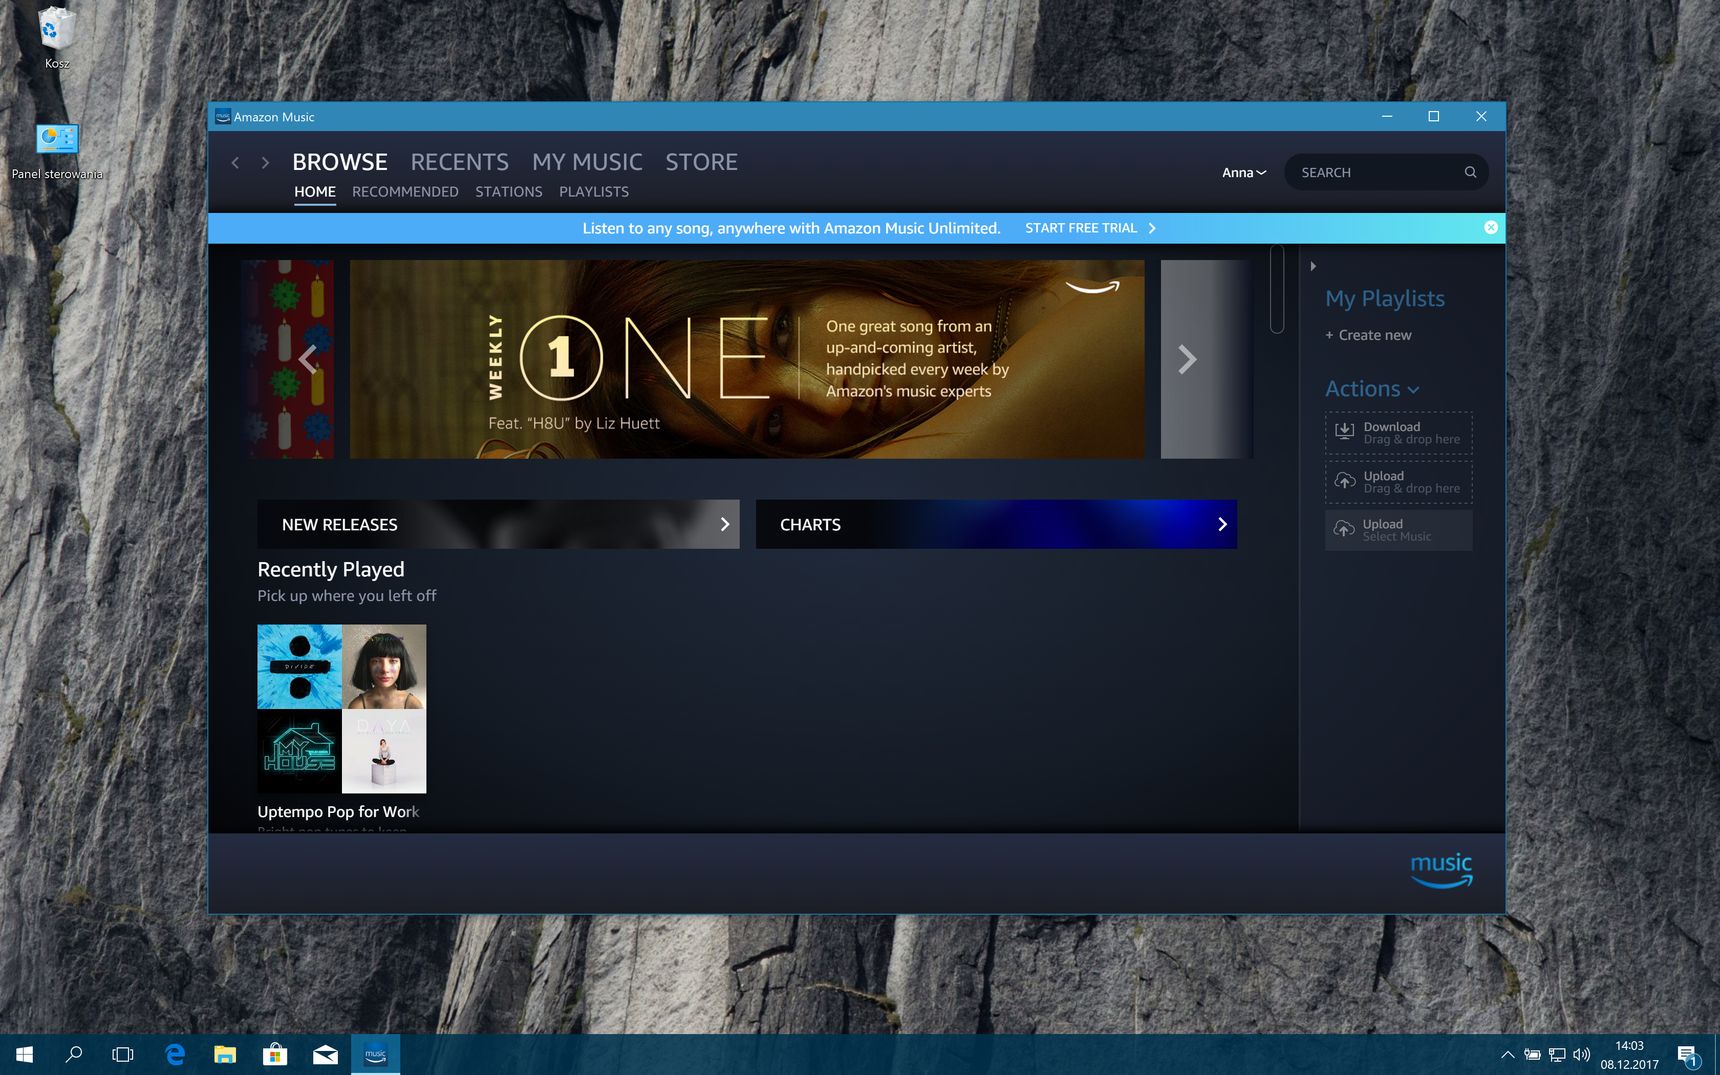Start the free trial link
1720x1075 pixels.
(1090, 228)
